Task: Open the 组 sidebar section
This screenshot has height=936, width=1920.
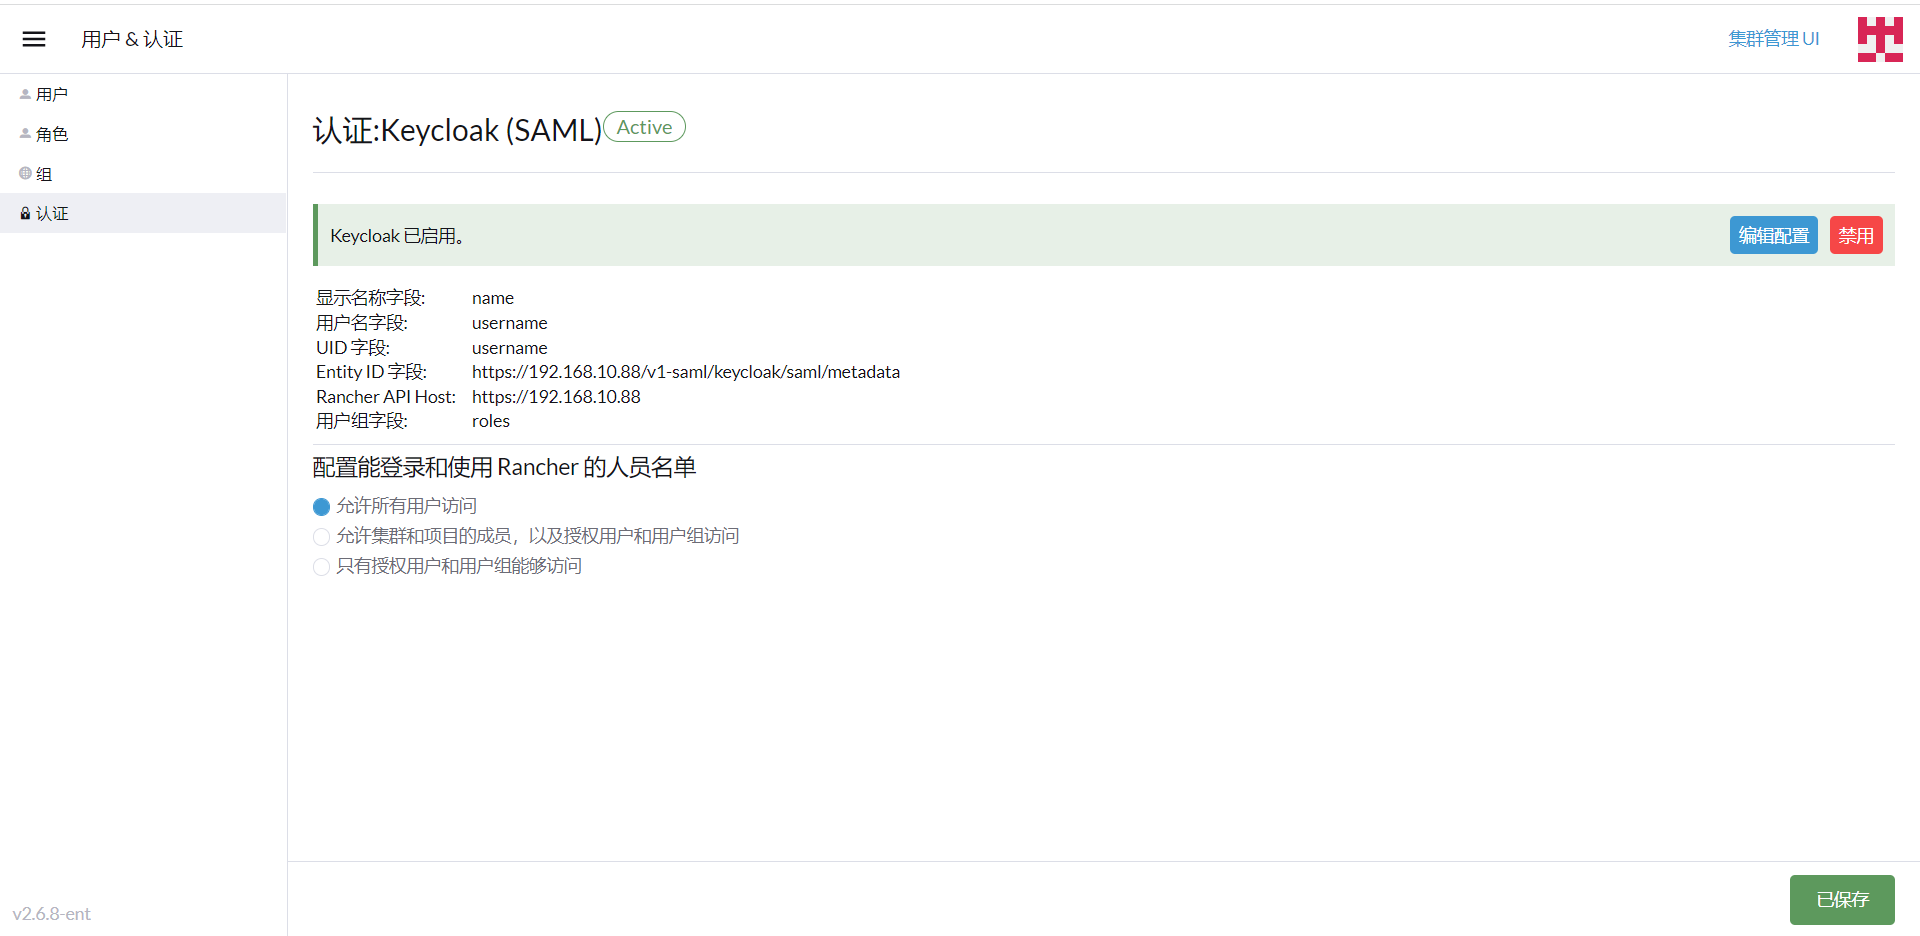Action: pyautogui.click(x=45, y=173)
